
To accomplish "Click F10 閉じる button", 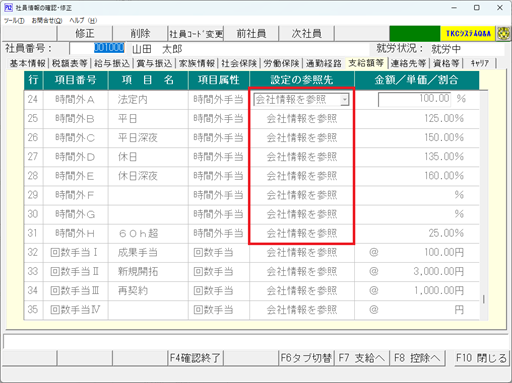I will point(481,358).
